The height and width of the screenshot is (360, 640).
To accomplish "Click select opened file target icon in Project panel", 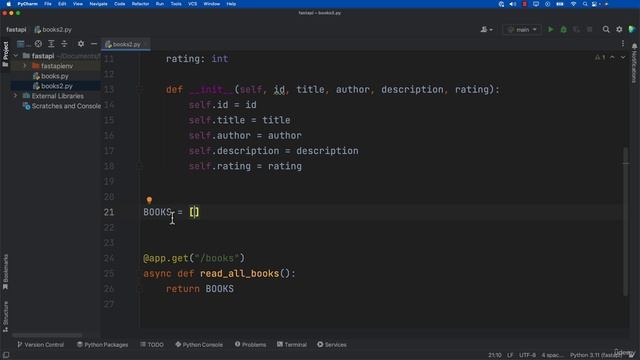I will pyautogui.click(x=38, y=44).
